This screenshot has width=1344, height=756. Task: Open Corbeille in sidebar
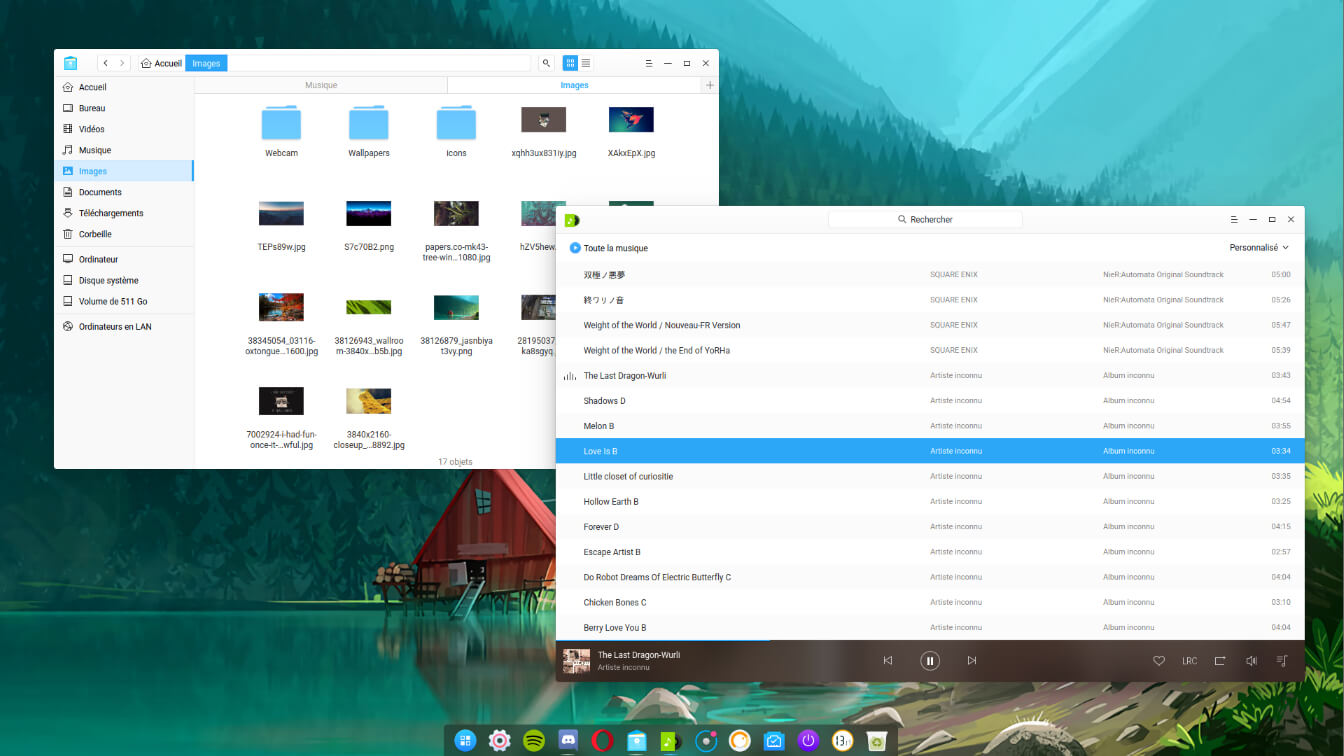(124, 234)
